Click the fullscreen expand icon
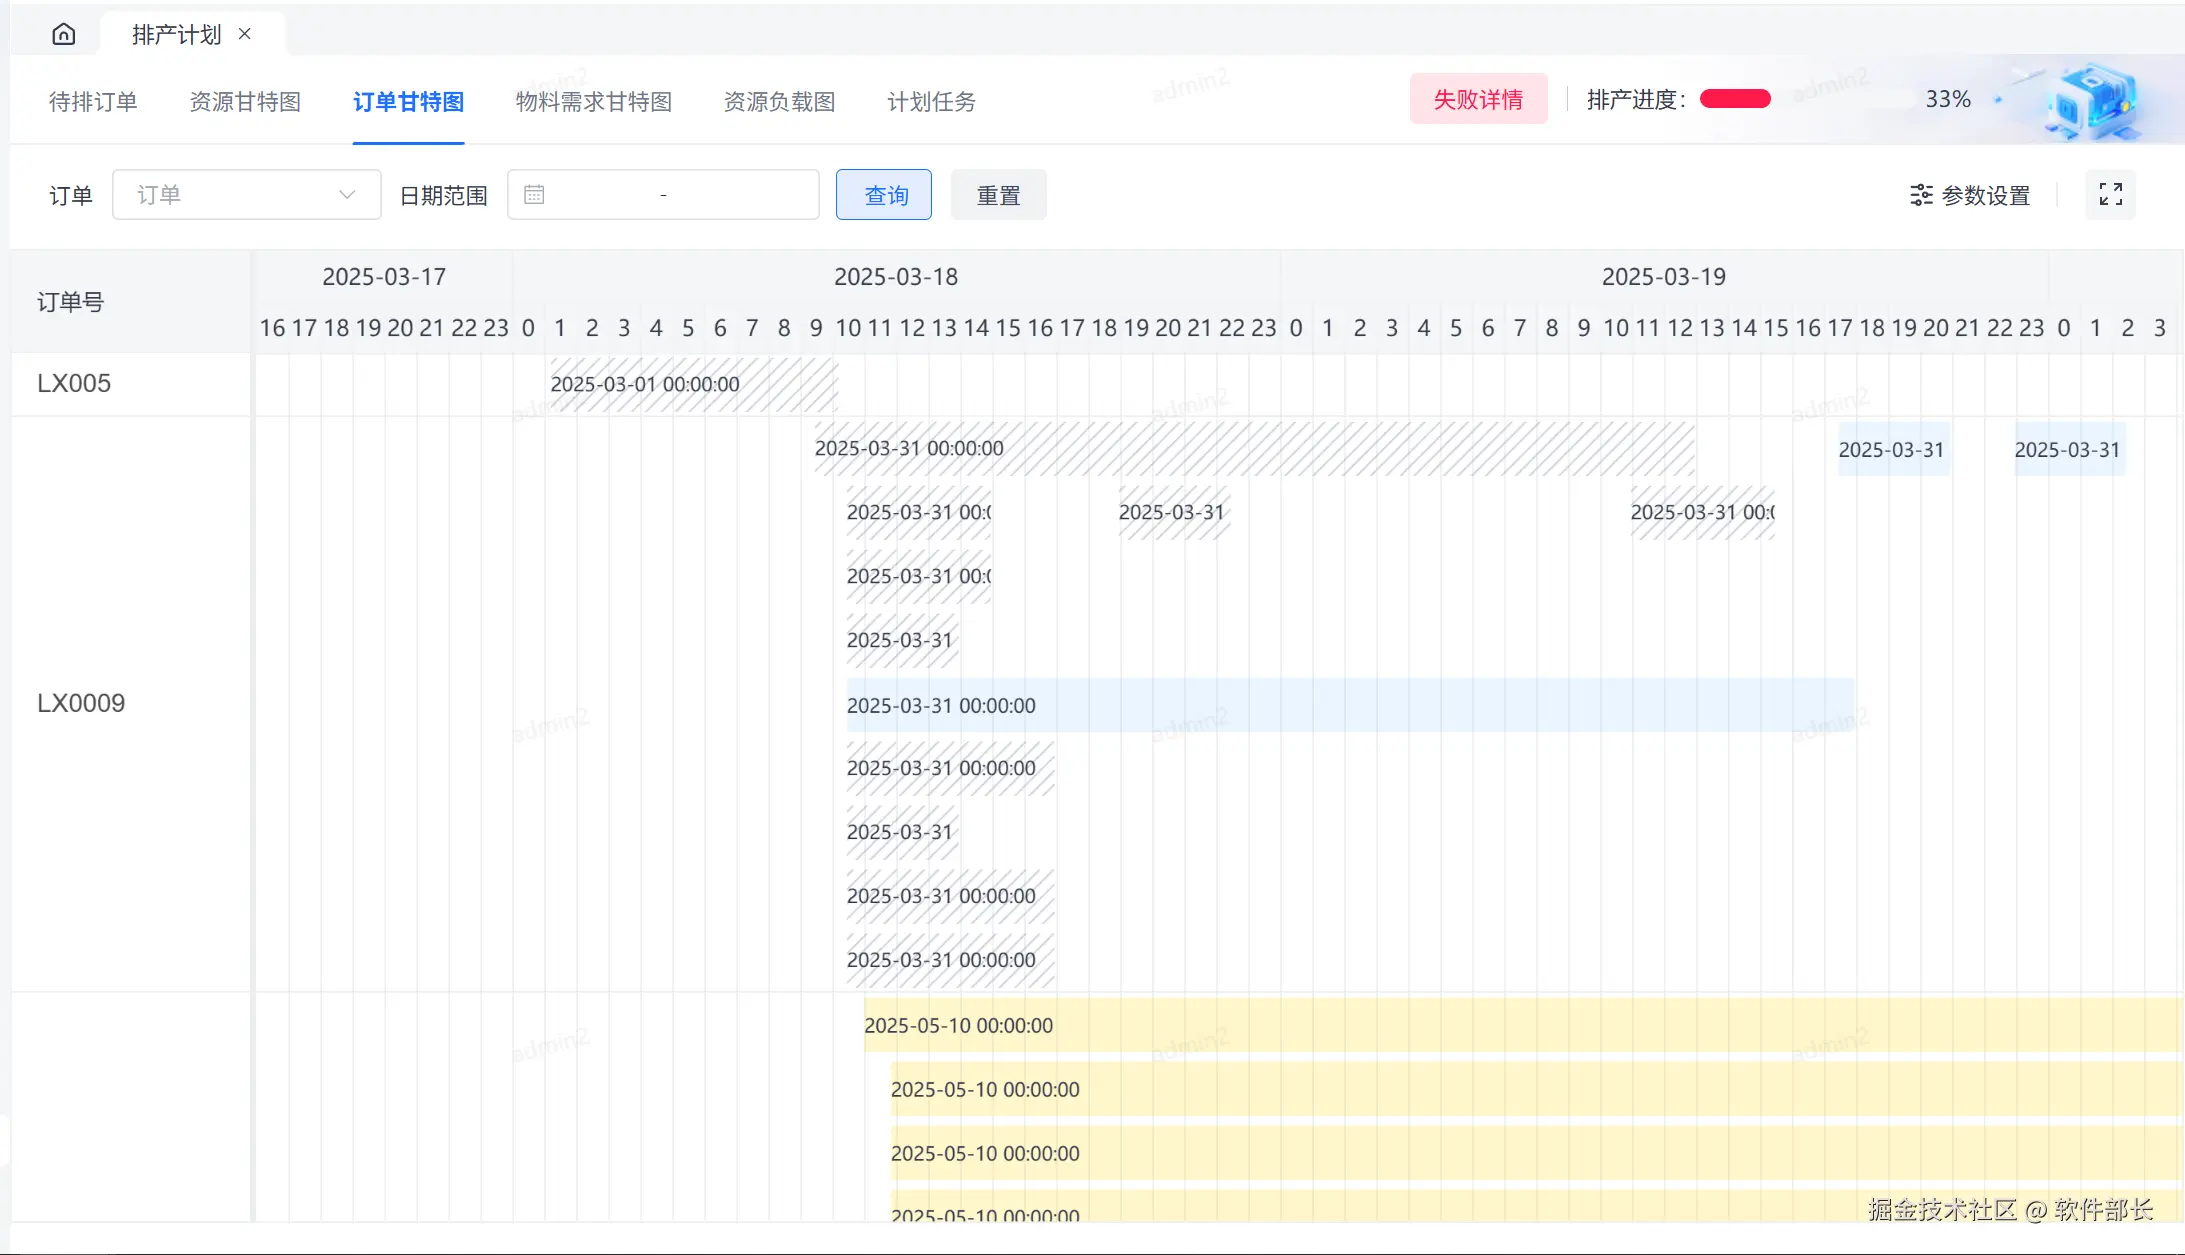This screenshot has width=2185, height=1255. click(2110, 195)
